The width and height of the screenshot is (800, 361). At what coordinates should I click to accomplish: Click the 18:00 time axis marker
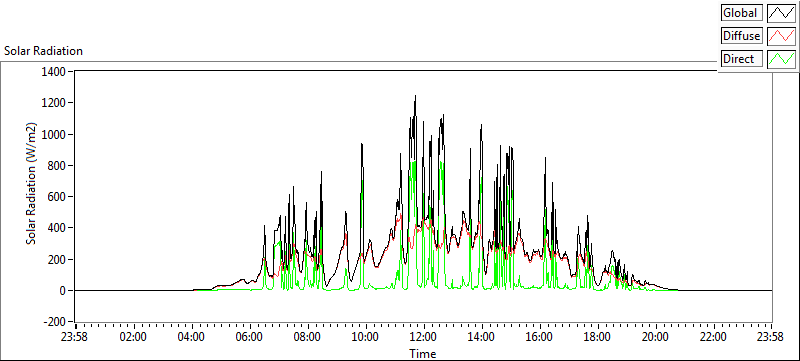point(597,337)
